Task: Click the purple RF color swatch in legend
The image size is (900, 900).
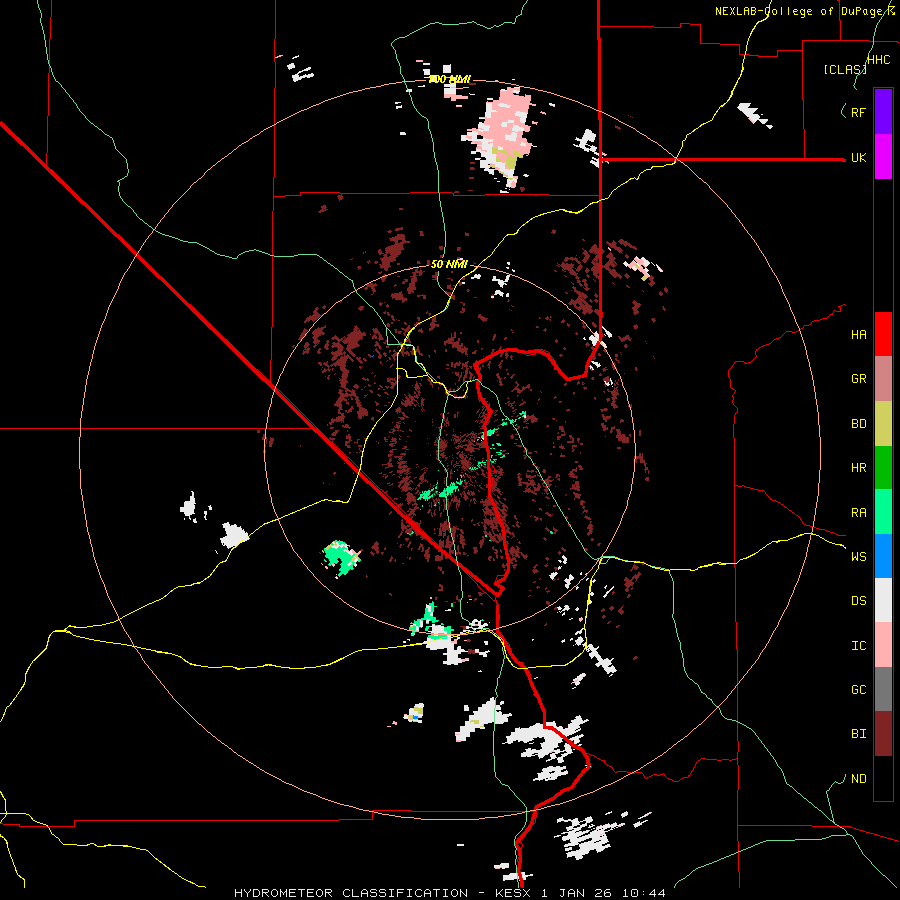Action: (x=883, y=111)
